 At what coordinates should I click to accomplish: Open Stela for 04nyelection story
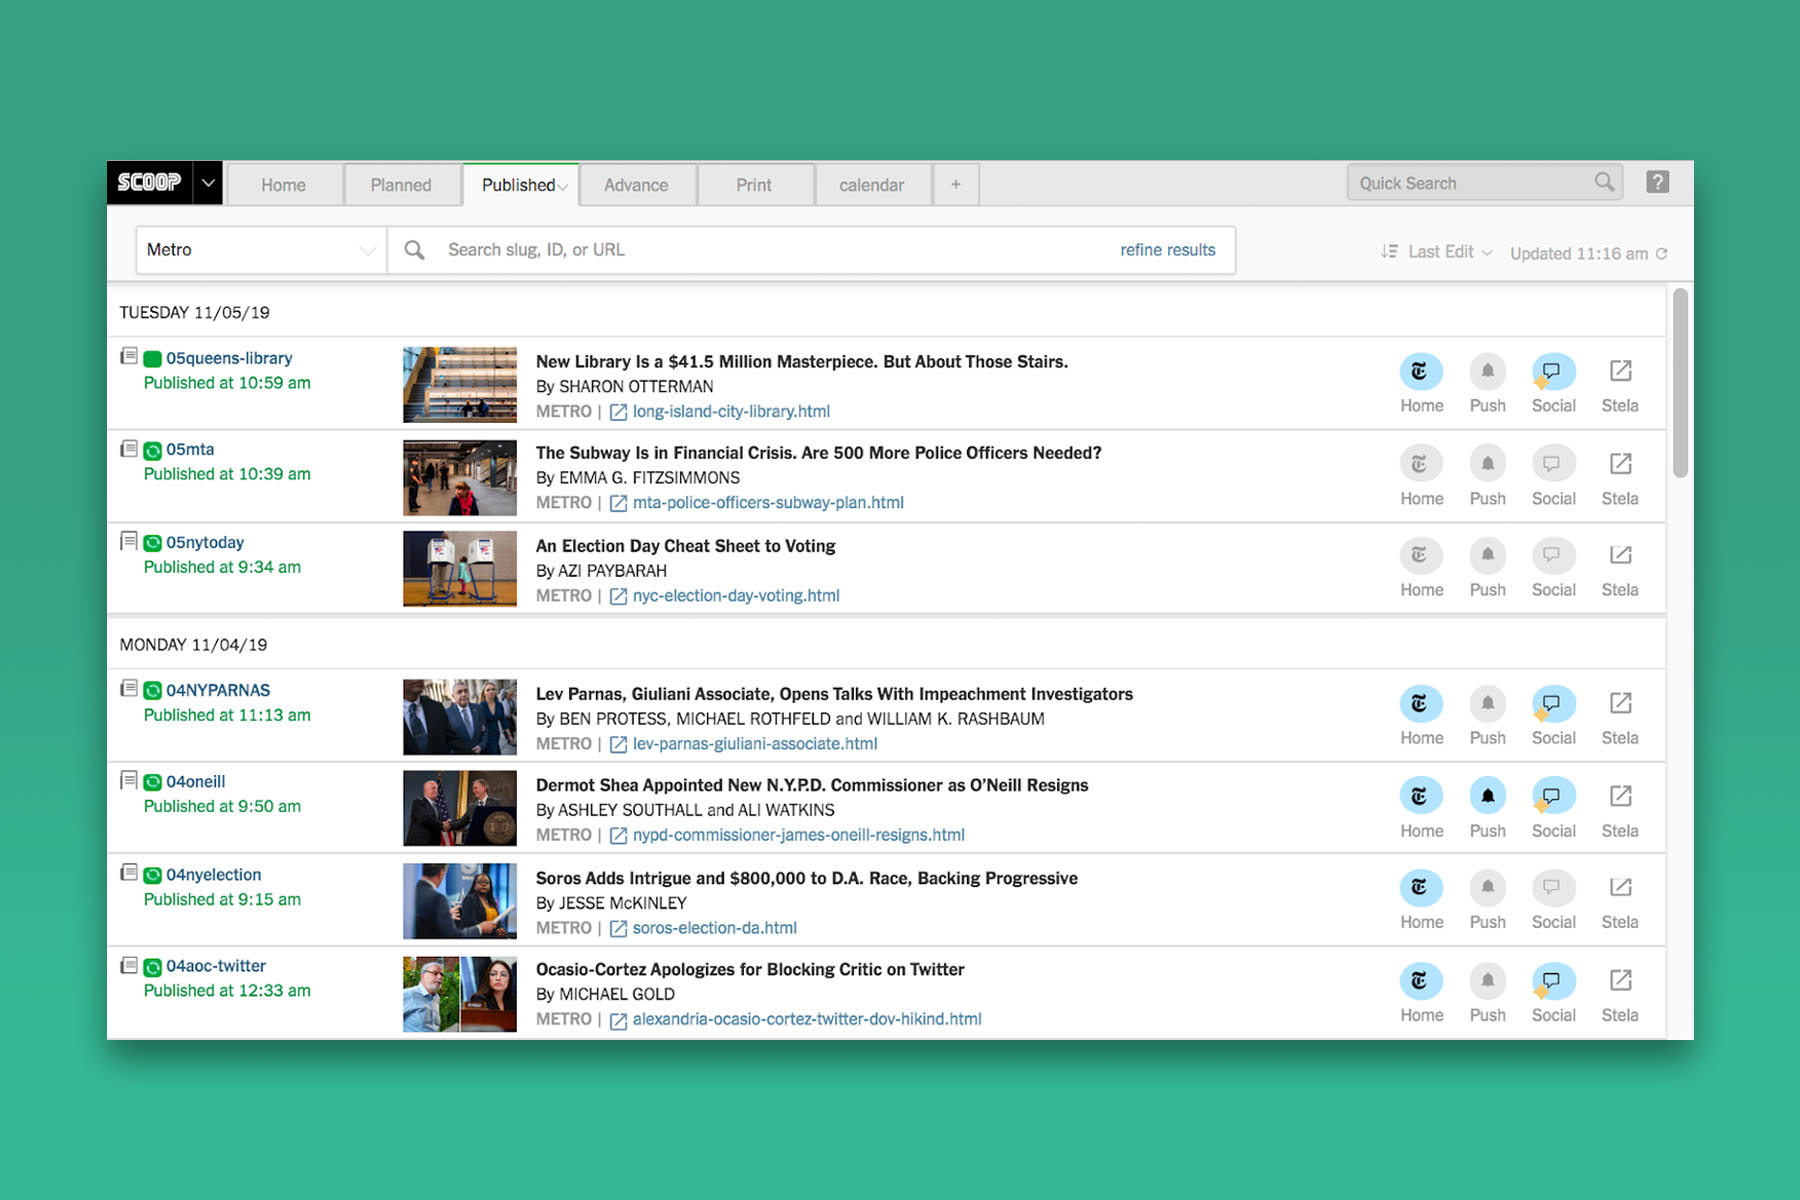(x=1620, y=888)
